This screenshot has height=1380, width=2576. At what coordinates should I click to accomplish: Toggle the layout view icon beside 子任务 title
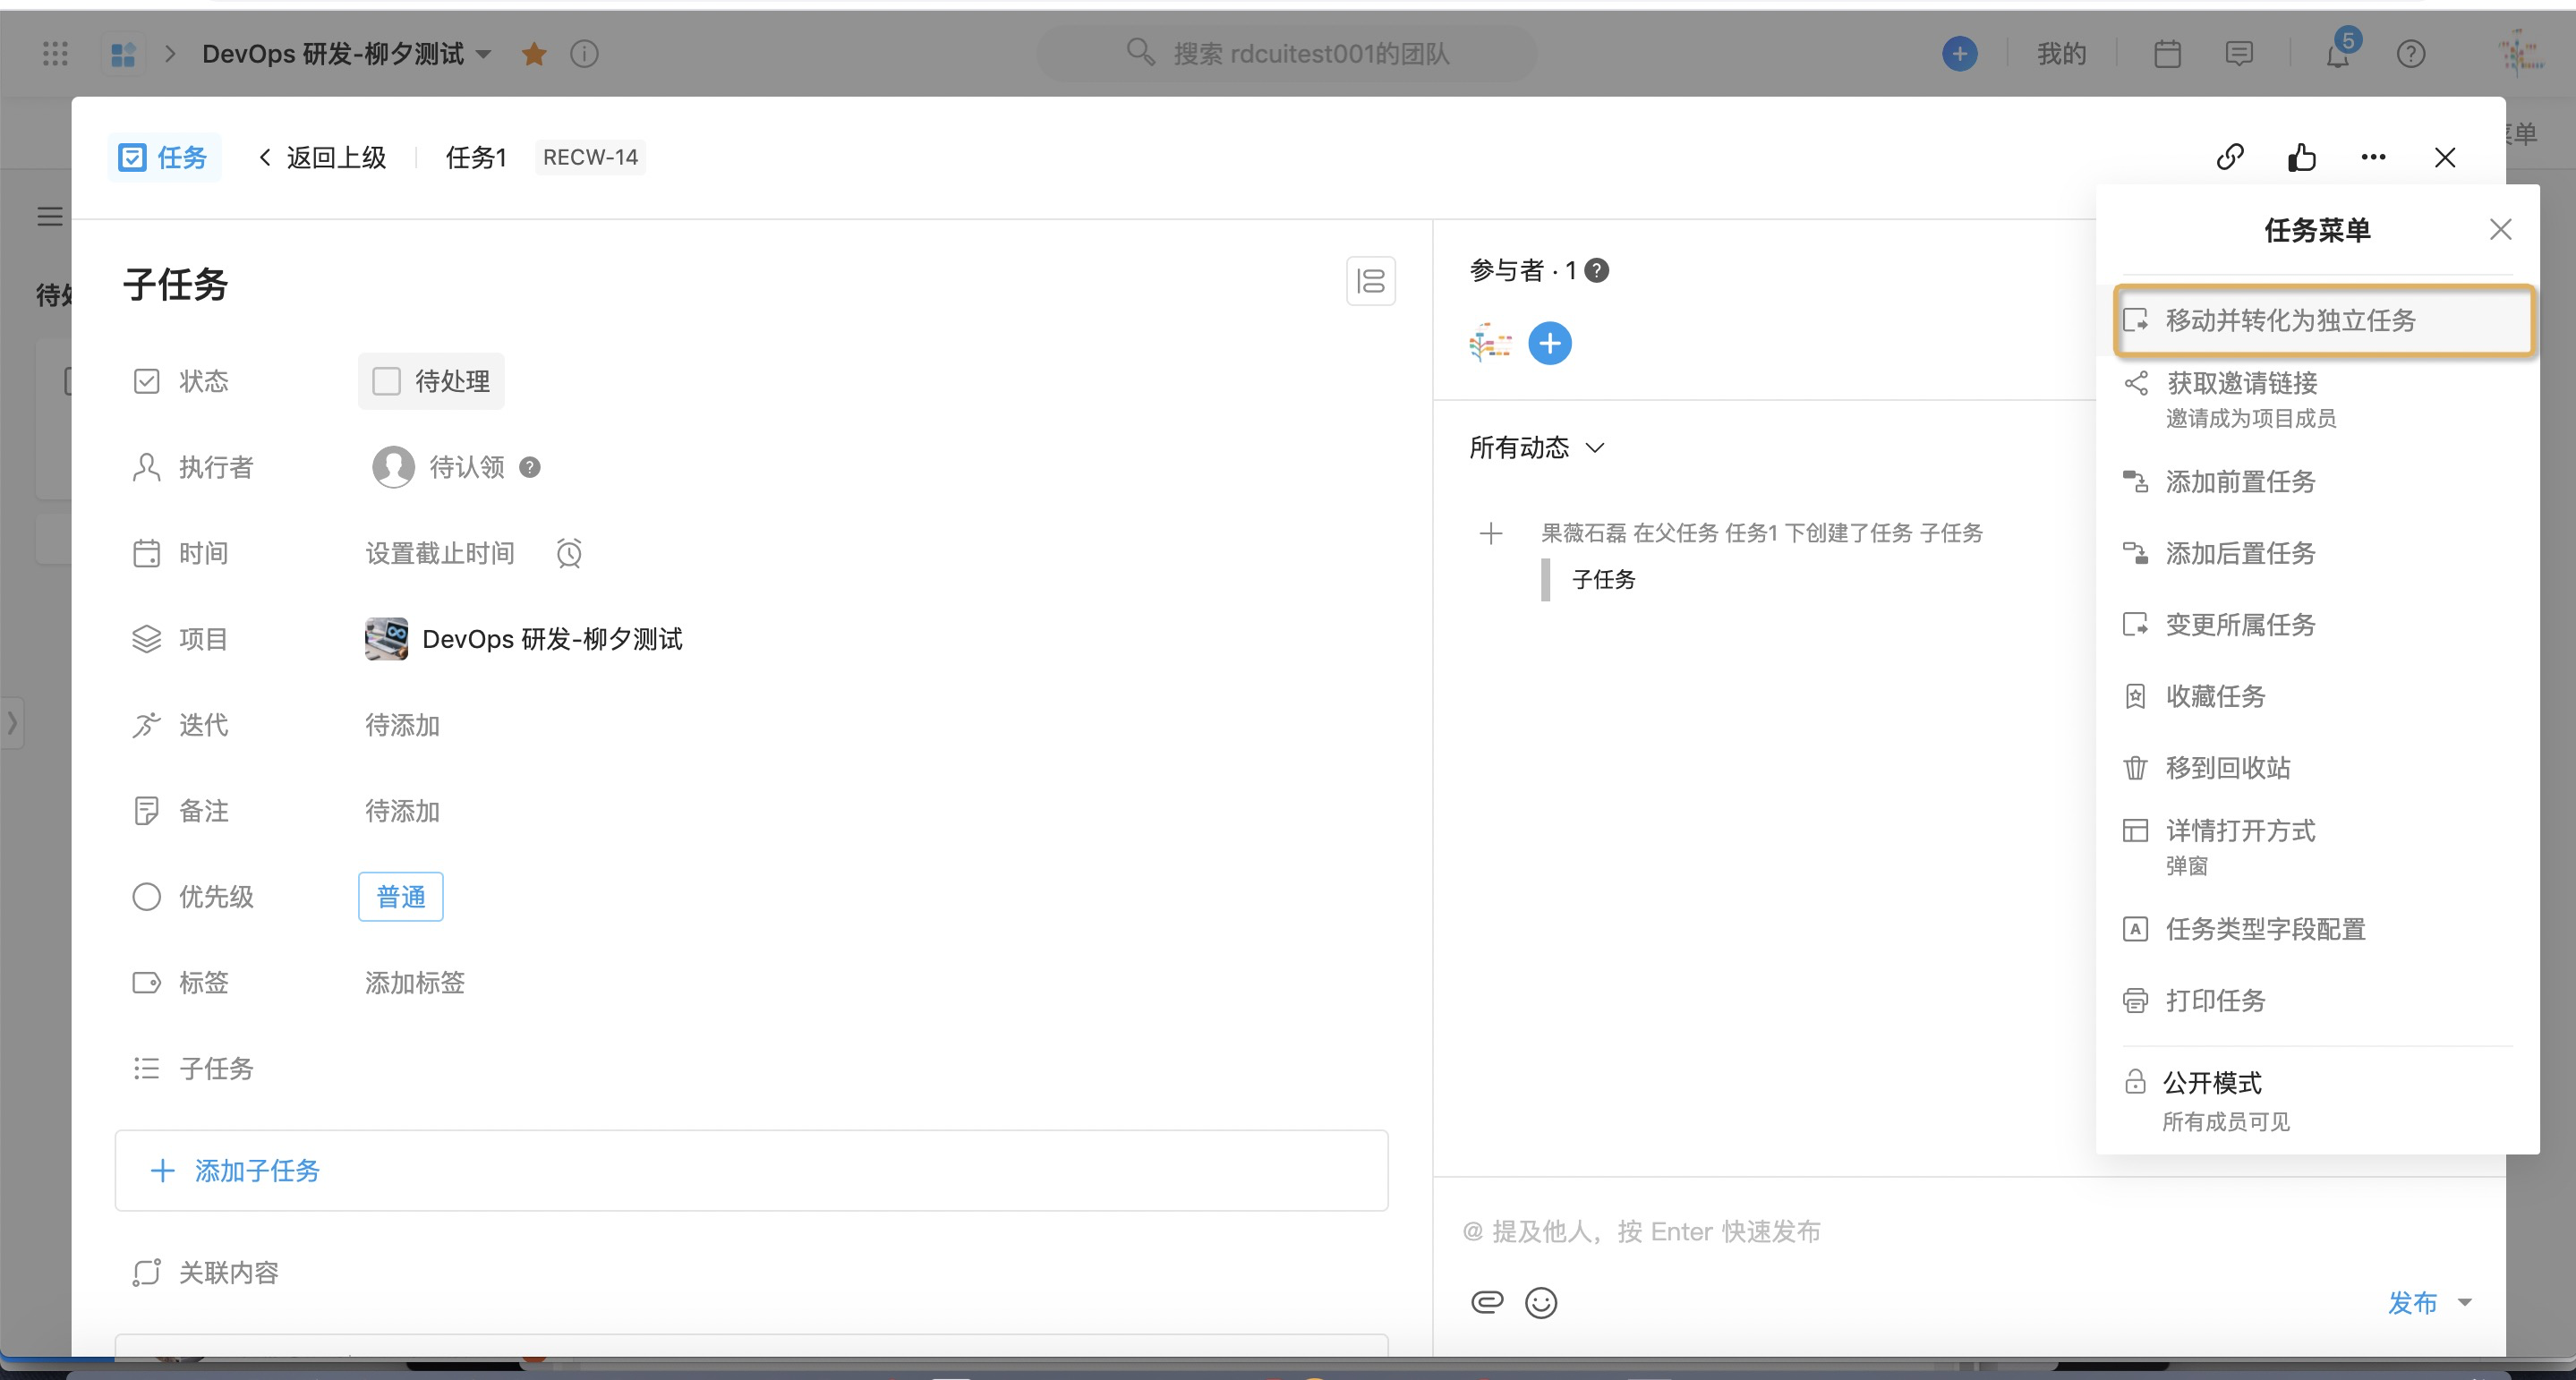click(1370, 281)
